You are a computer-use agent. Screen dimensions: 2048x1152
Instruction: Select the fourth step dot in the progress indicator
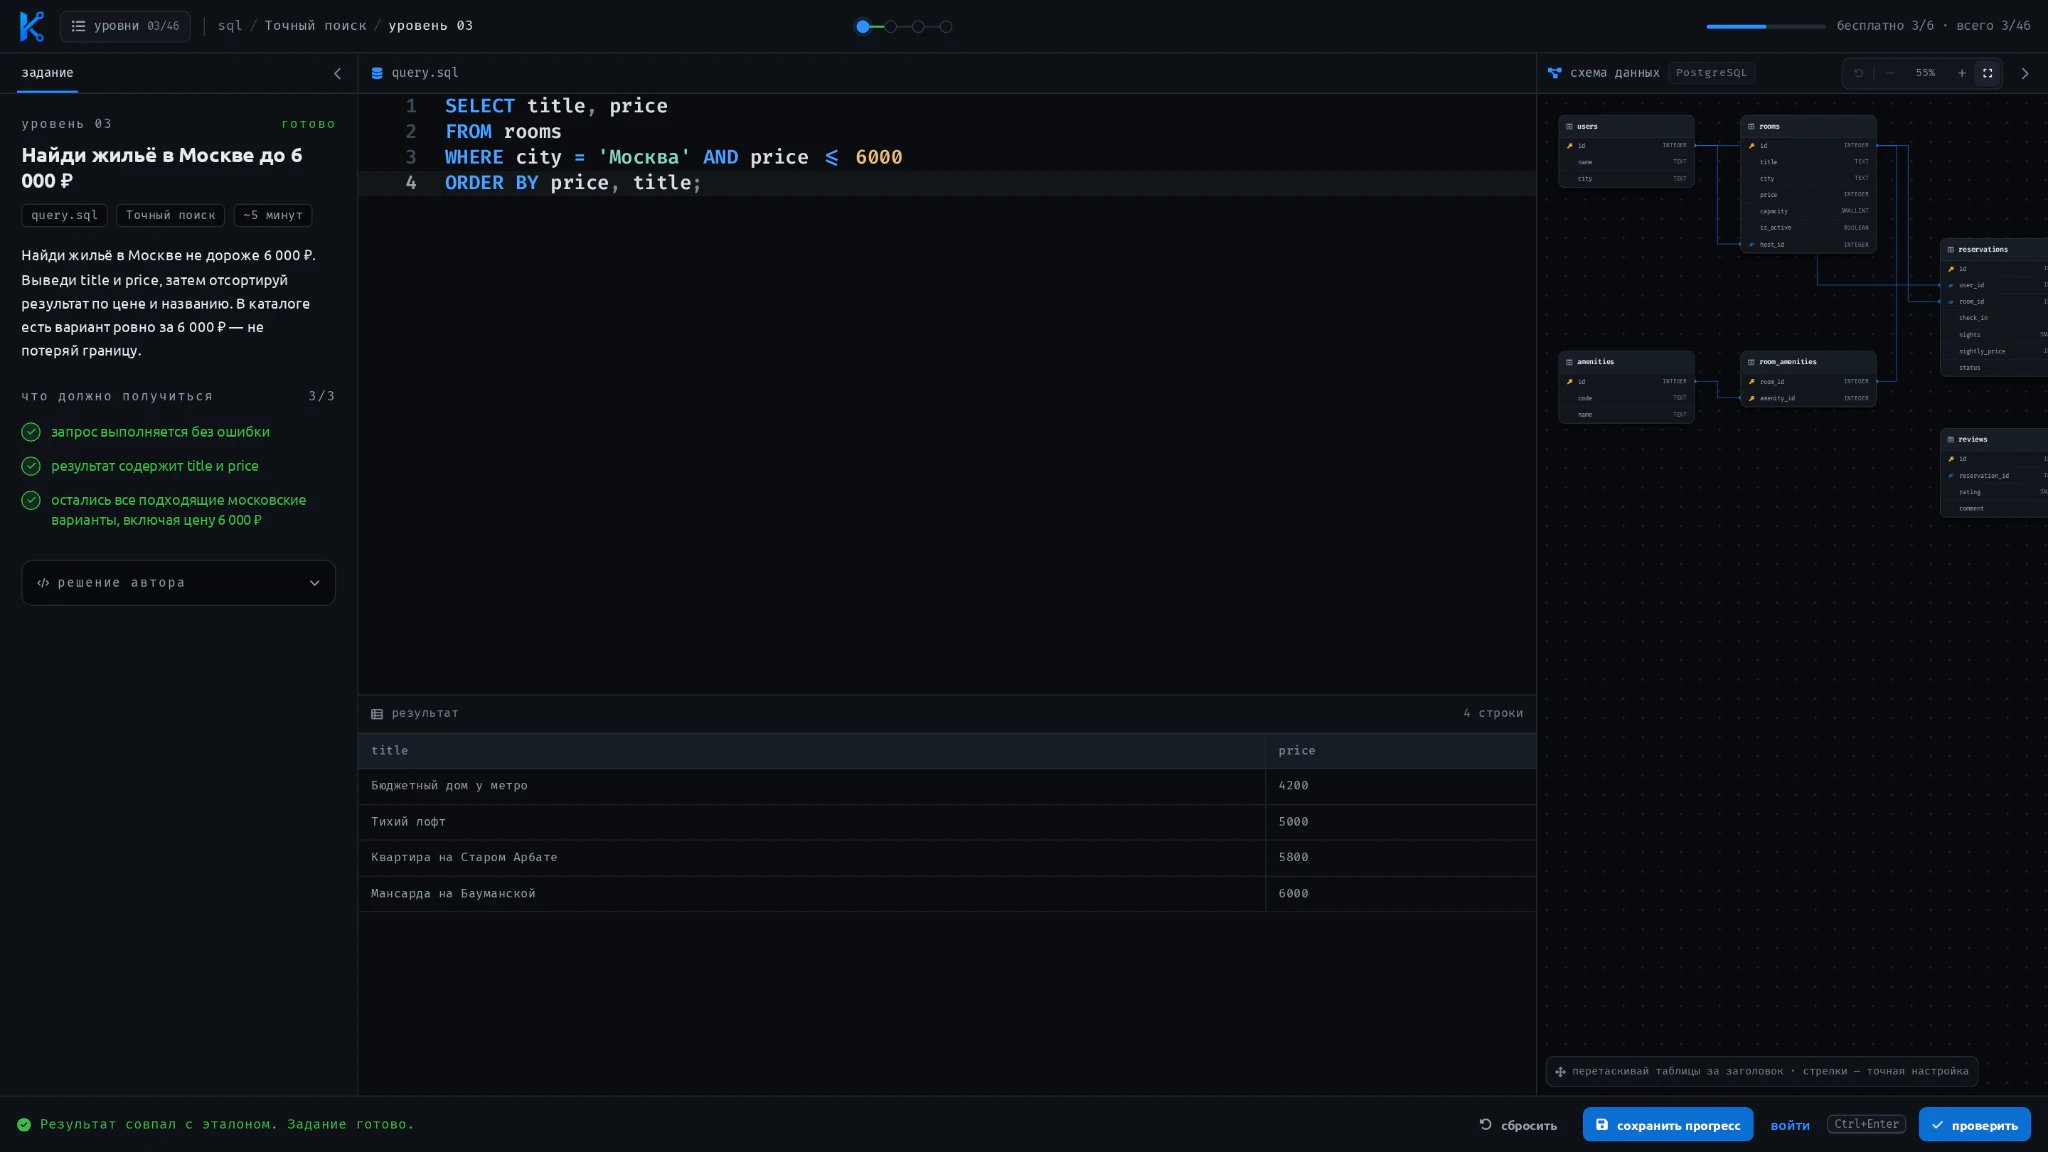click(946, 27)
